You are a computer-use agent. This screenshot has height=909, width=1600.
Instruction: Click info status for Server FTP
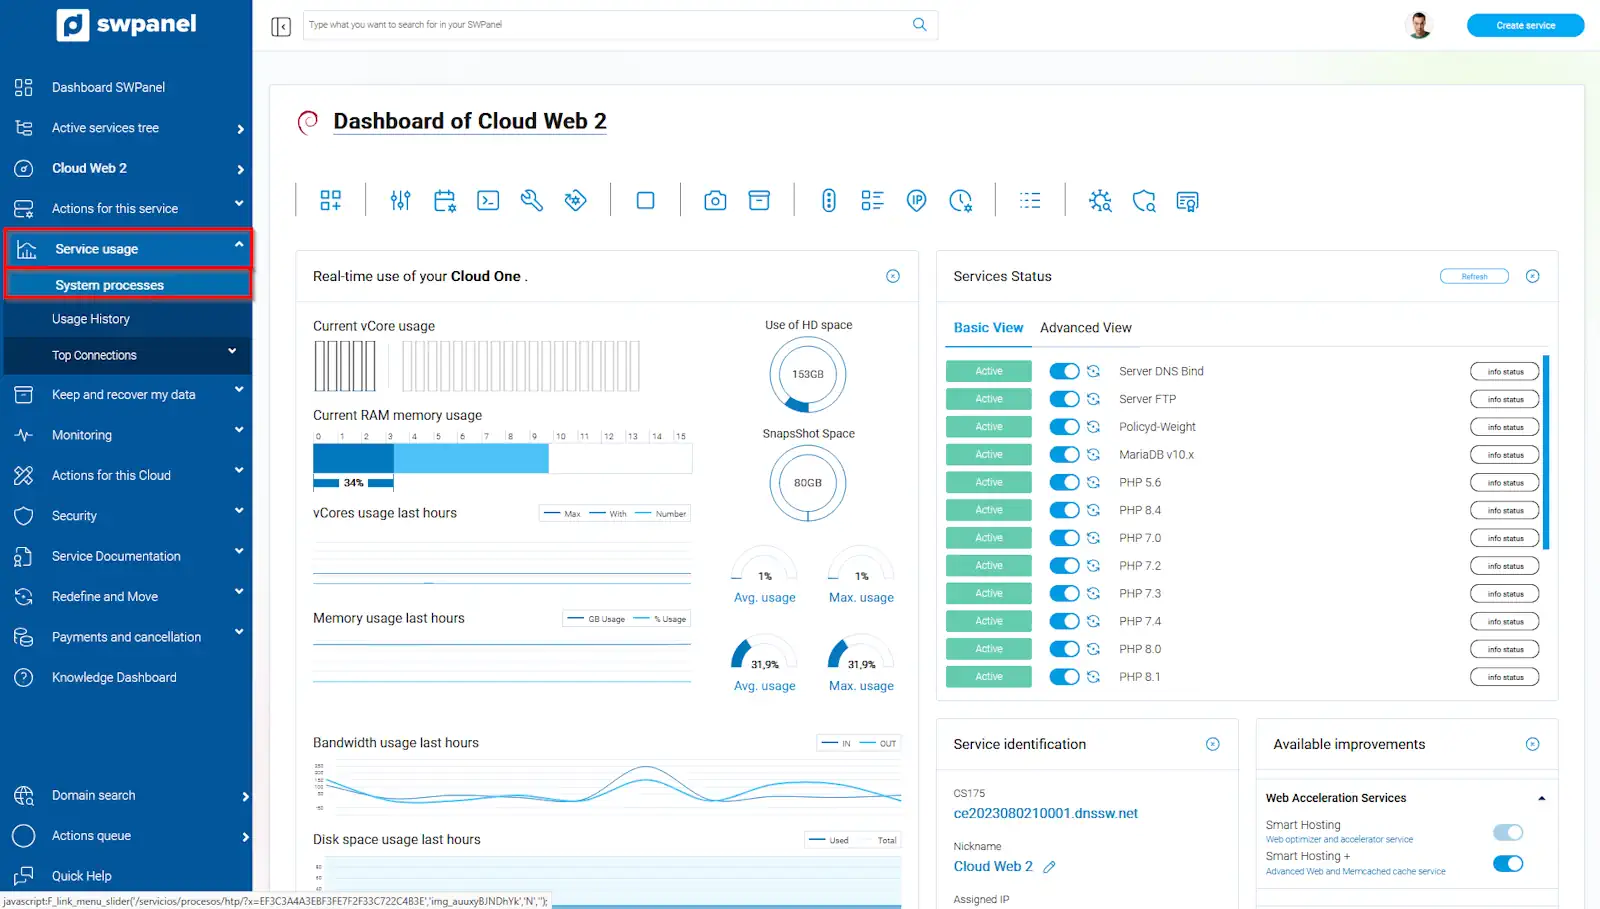[x=1505, y=399]
